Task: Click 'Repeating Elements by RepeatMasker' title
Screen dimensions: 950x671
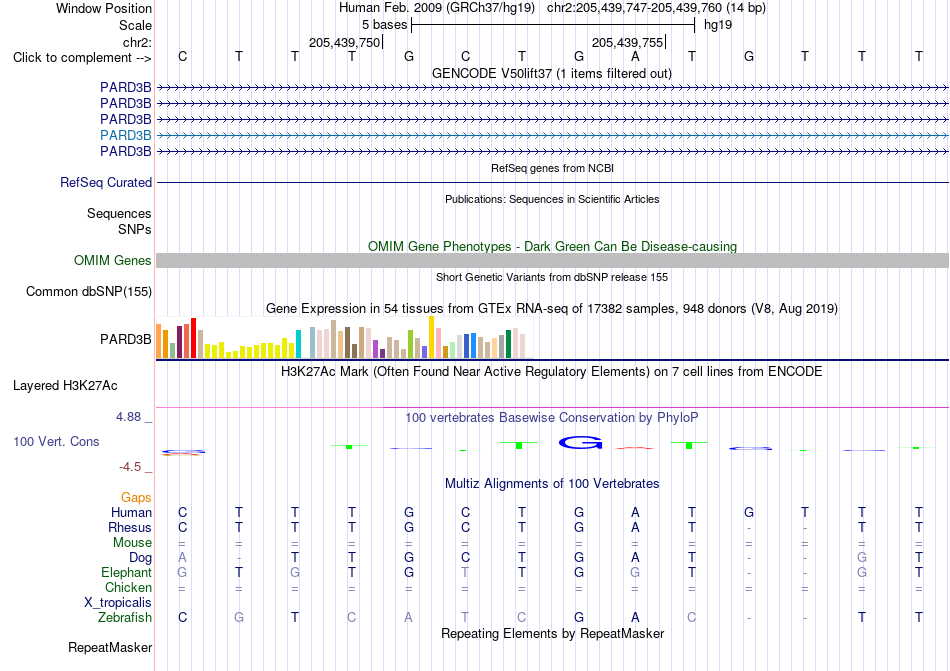Action: coord(552,633)
